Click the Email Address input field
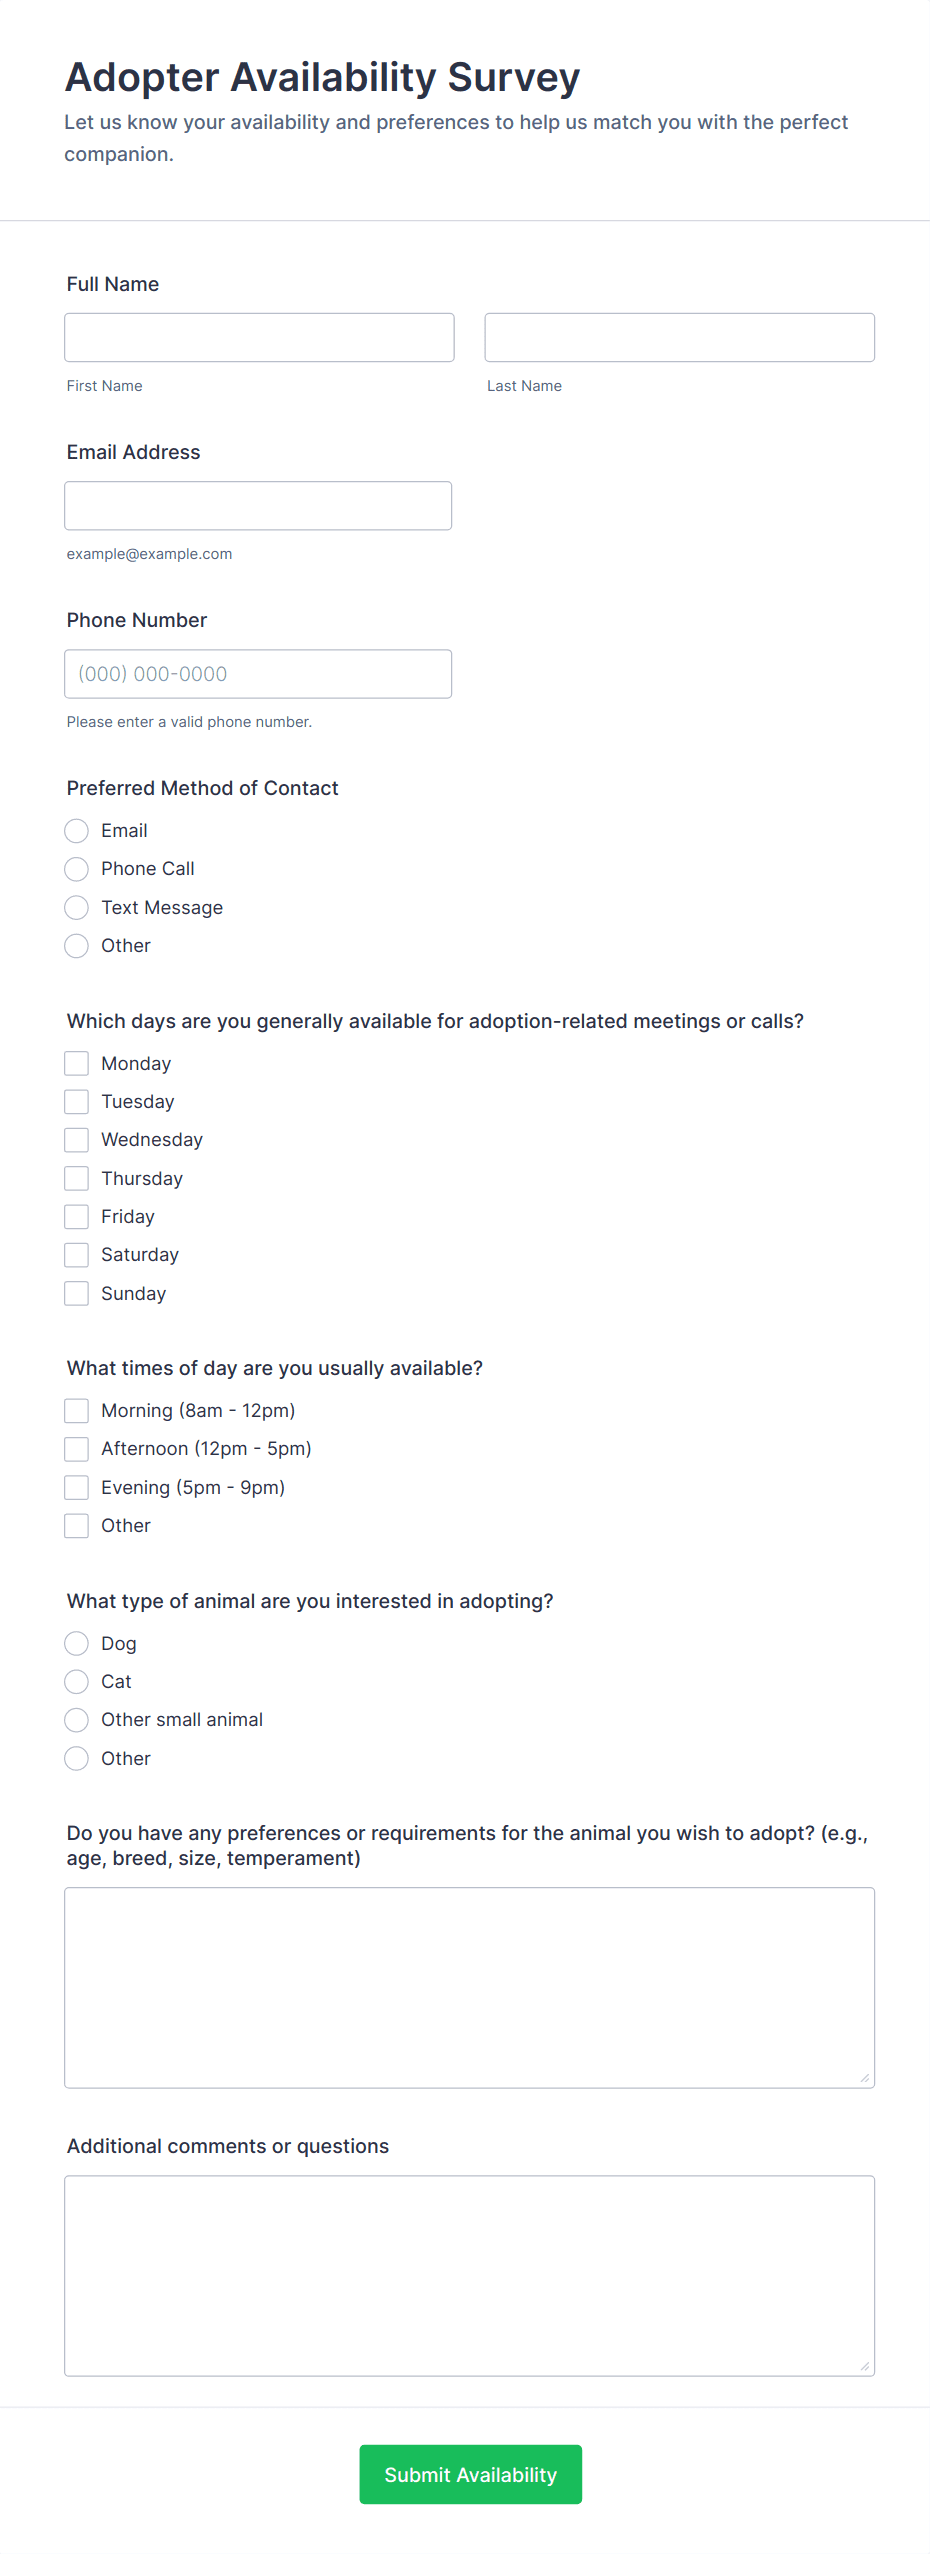 click(x=258, y=505)
